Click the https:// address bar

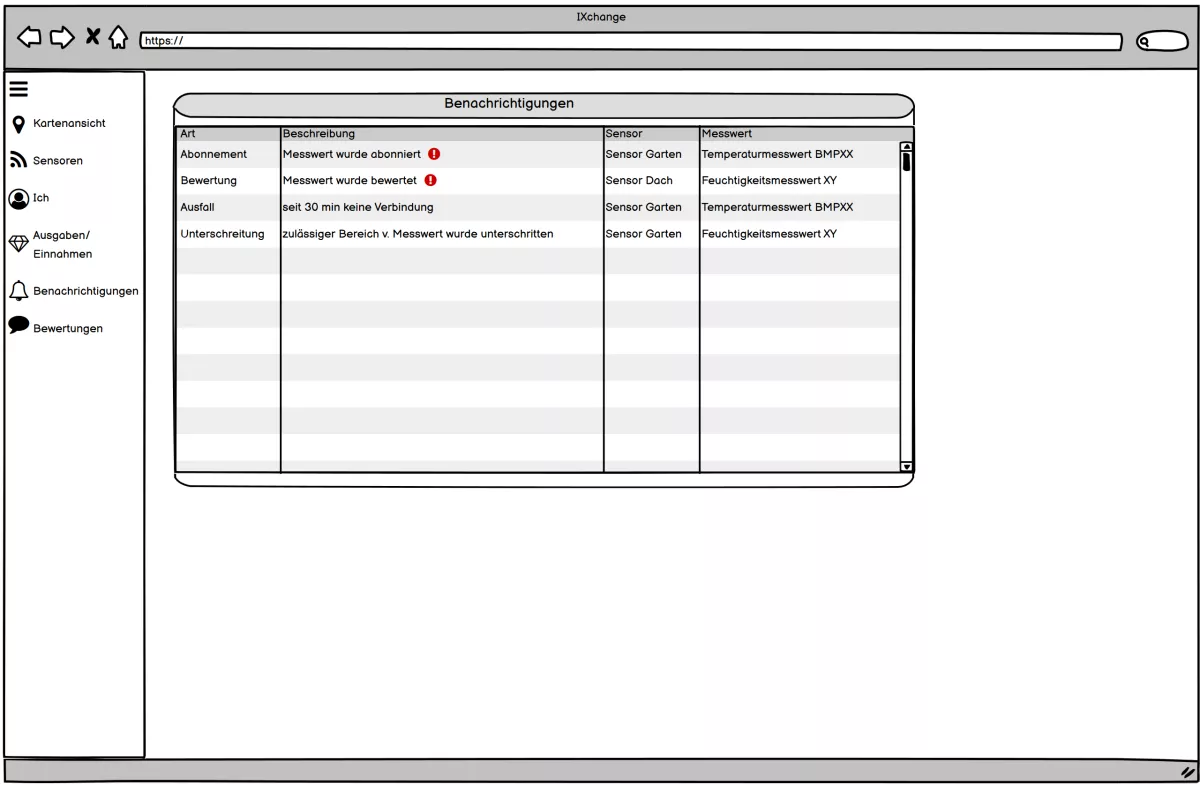click(630, 41)
